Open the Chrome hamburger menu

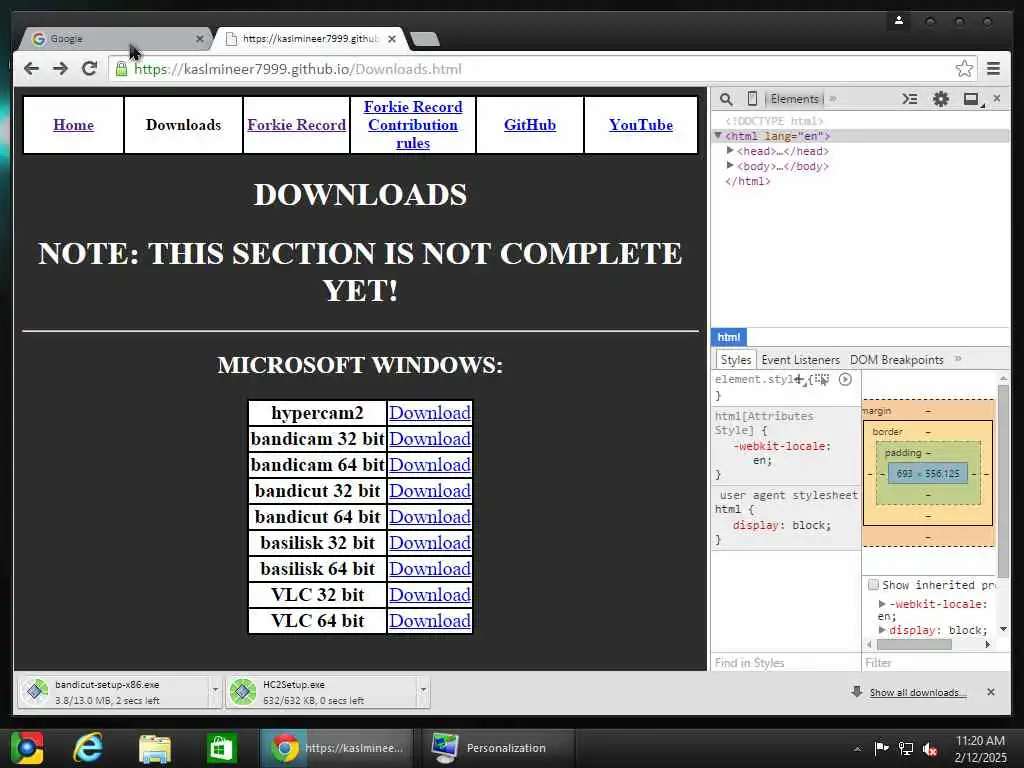pyautogui.click(x=993, y=69)
